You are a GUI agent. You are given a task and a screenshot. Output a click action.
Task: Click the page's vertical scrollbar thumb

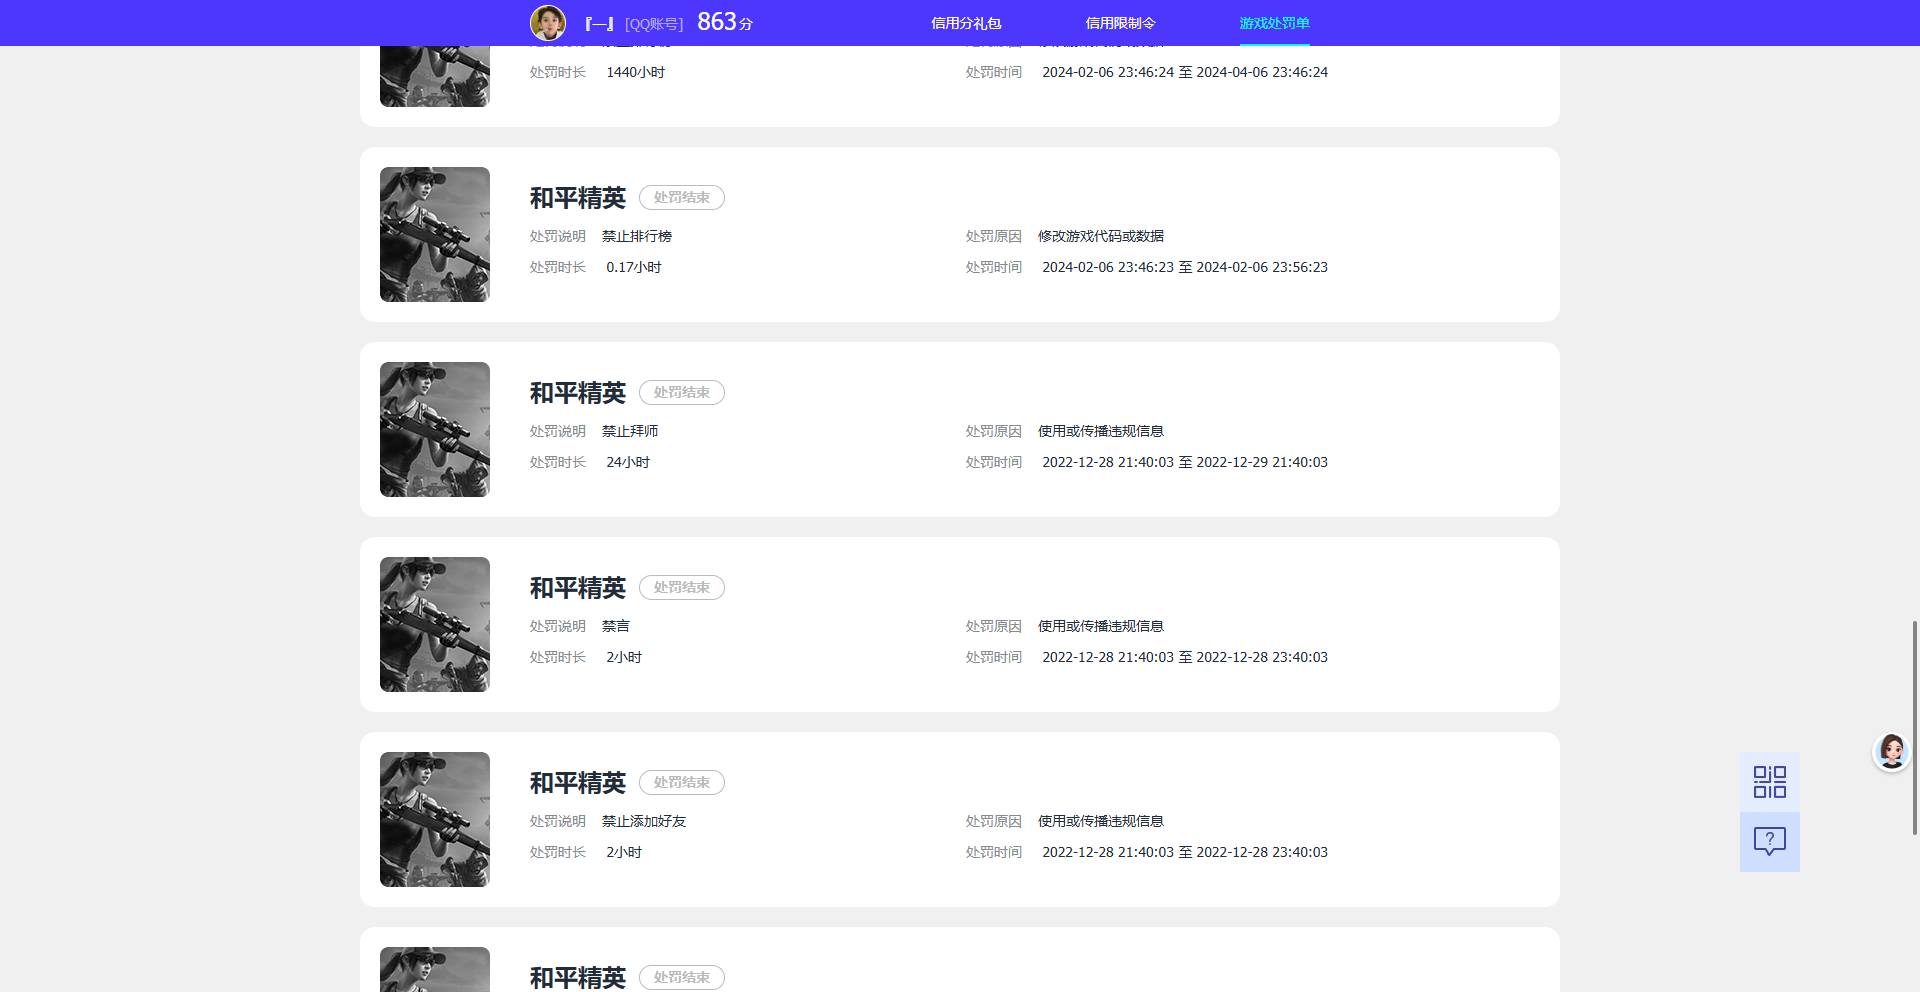(x=1915, y=727)
